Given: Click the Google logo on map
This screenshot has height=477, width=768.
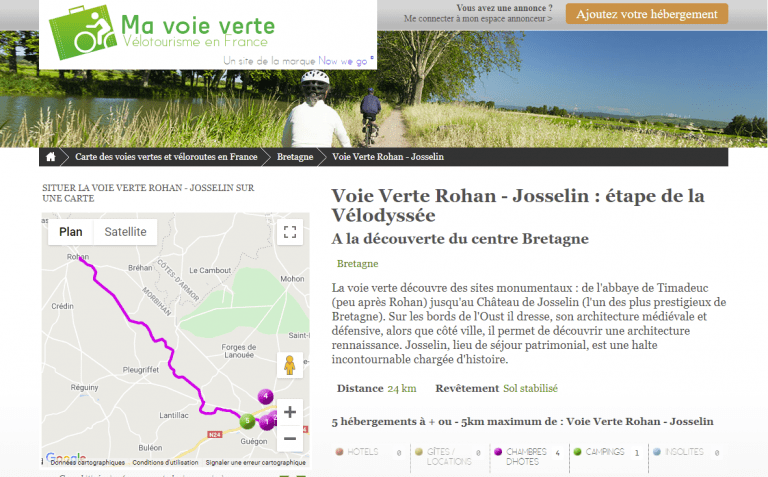Looking at the screenshot, I should pos(66,457).
